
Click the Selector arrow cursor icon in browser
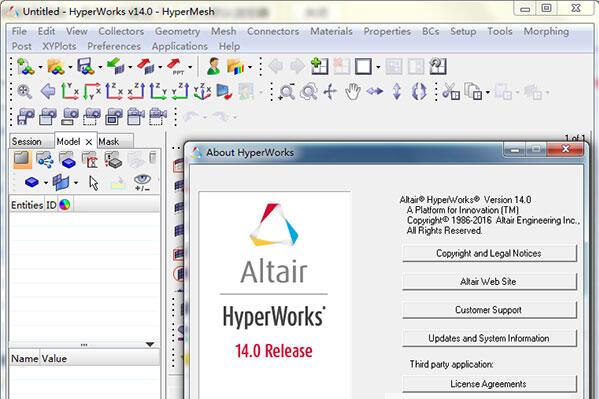[x=94, y=183]
